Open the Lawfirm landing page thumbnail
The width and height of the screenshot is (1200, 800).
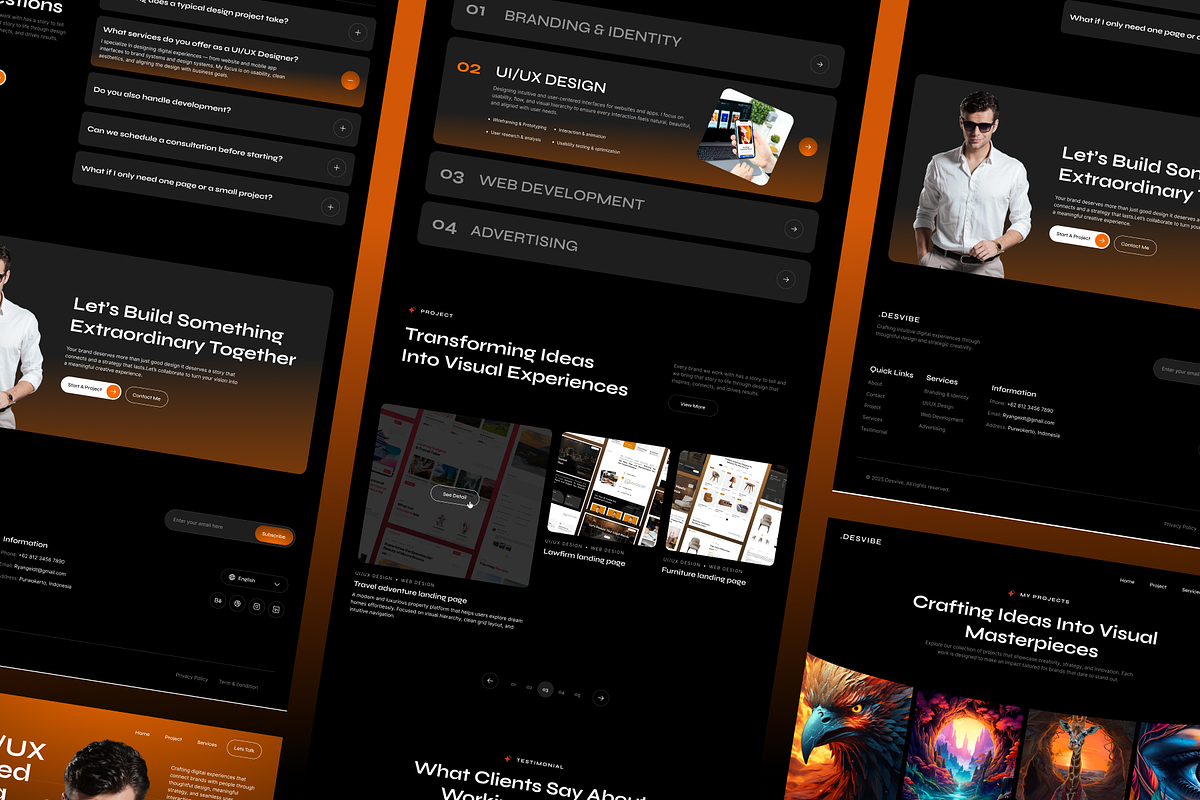pos(607,489)
